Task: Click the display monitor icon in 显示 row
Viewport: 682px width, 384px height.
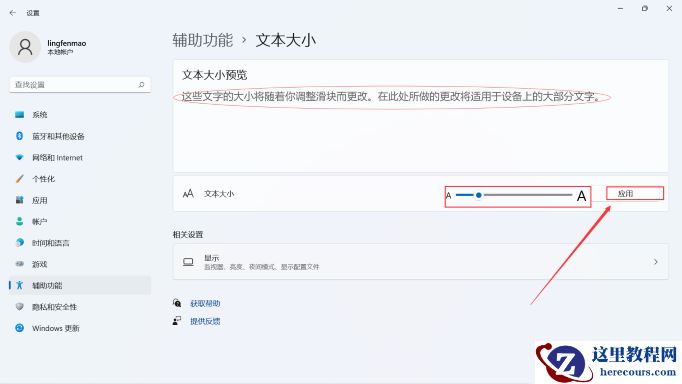Action: pyautogui.click(x=188, y=262)
